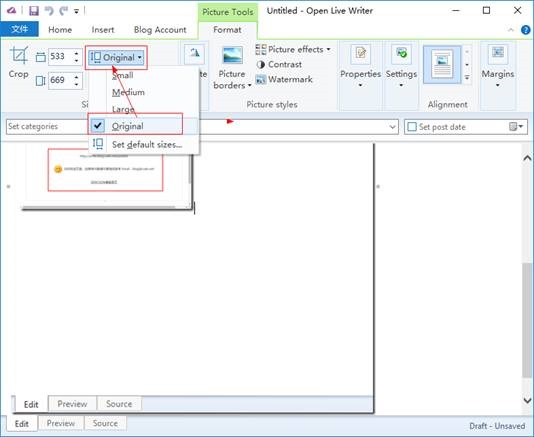Decrease the height value with down arrow
This screenshot has height=437, width=534.
click(x=77, y=85)
